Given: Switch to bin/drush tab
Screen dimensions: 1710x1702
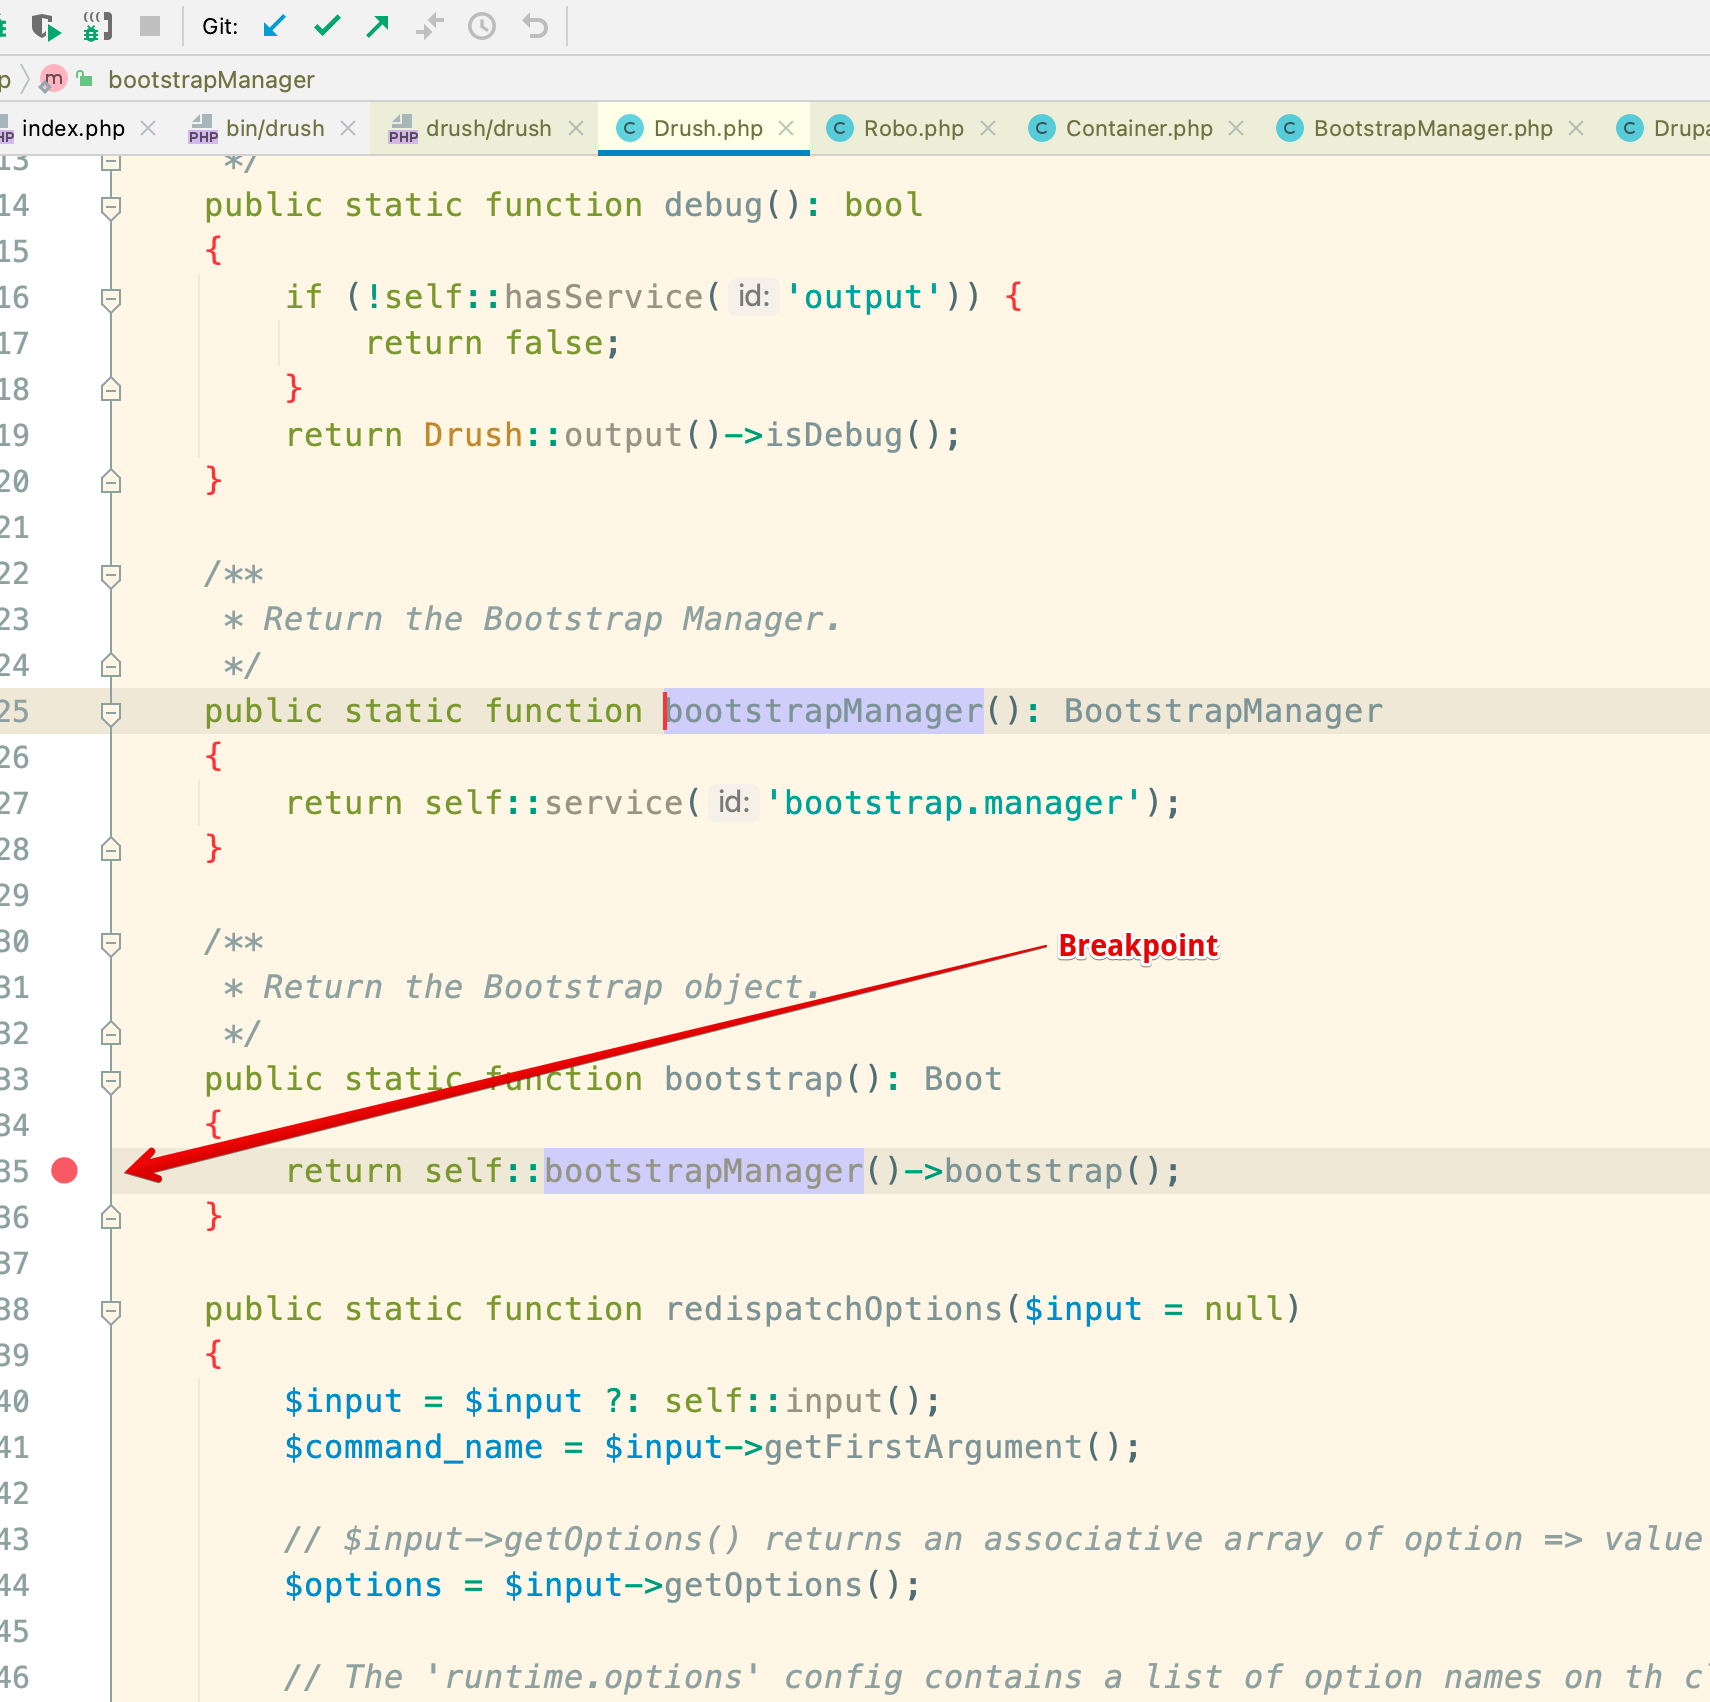Looking at the screenshot, I should point(275,128).
